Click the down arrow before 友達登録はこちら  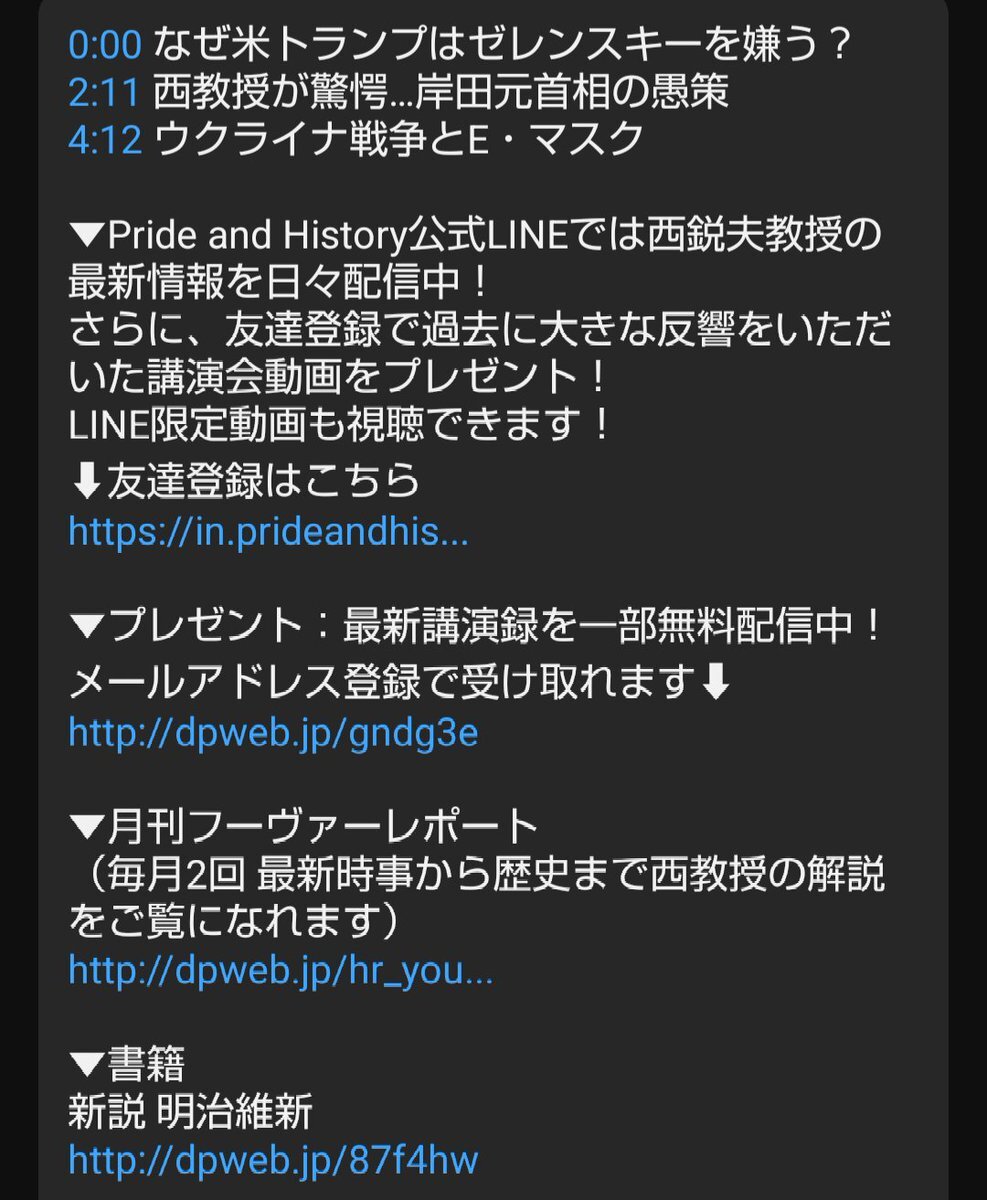click(x=87, y=483)
